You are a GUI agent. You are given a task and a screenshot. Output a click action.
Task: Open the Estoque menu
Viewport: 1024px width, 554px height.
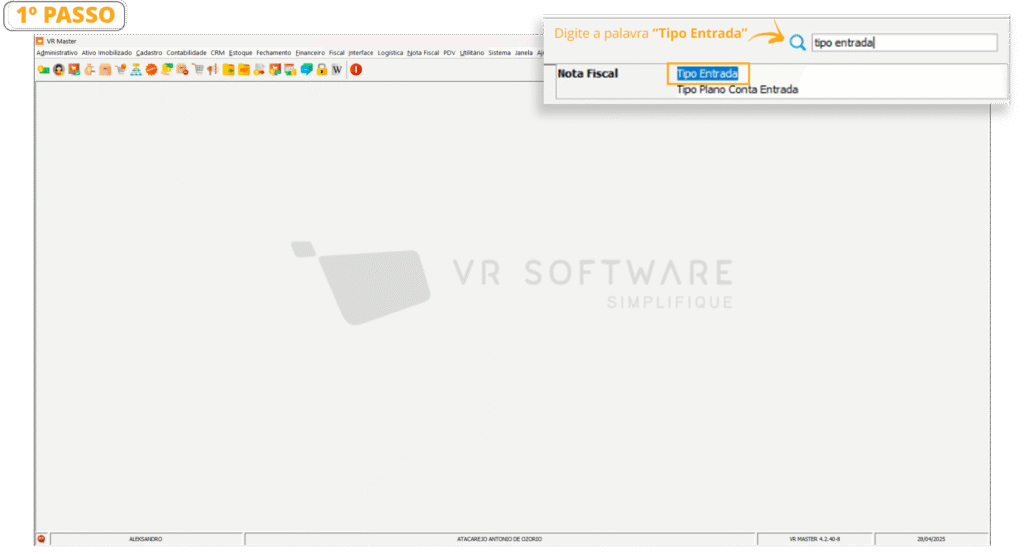pyautogui.click(x=240, y=53)
